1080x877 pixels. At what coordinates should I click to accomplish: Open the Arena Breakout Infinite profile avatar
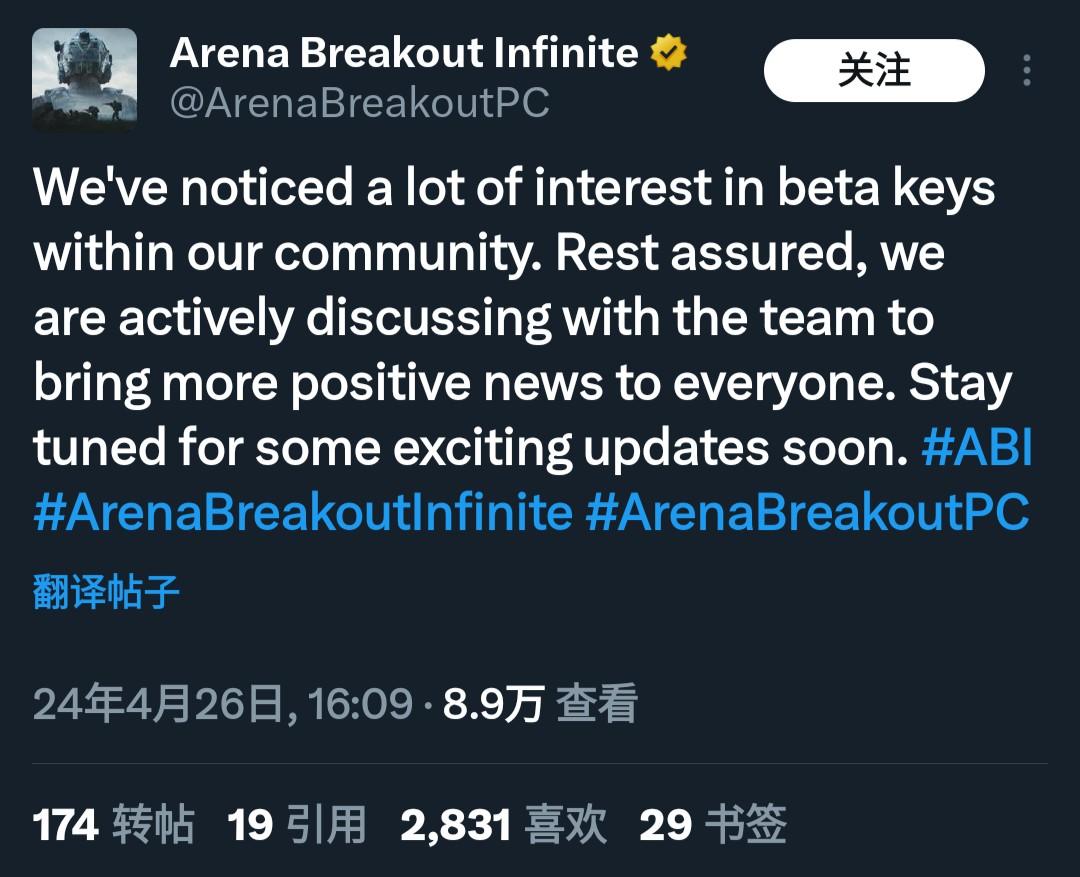point(85,80)
